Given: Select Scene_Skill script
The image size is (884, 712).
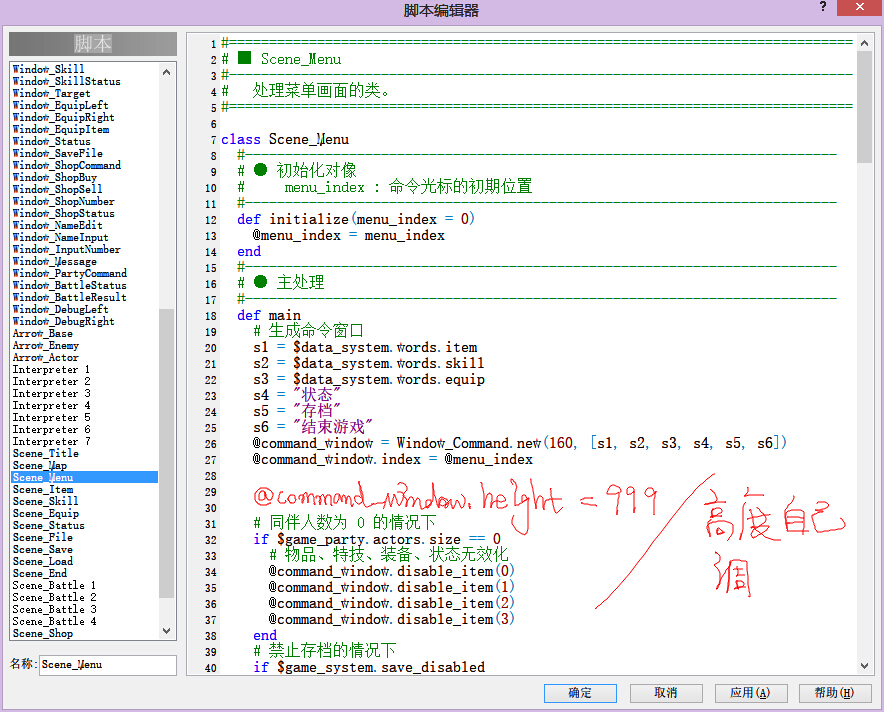Looking at the screenshot, I should pyautogui.click(x=46, y=502).
